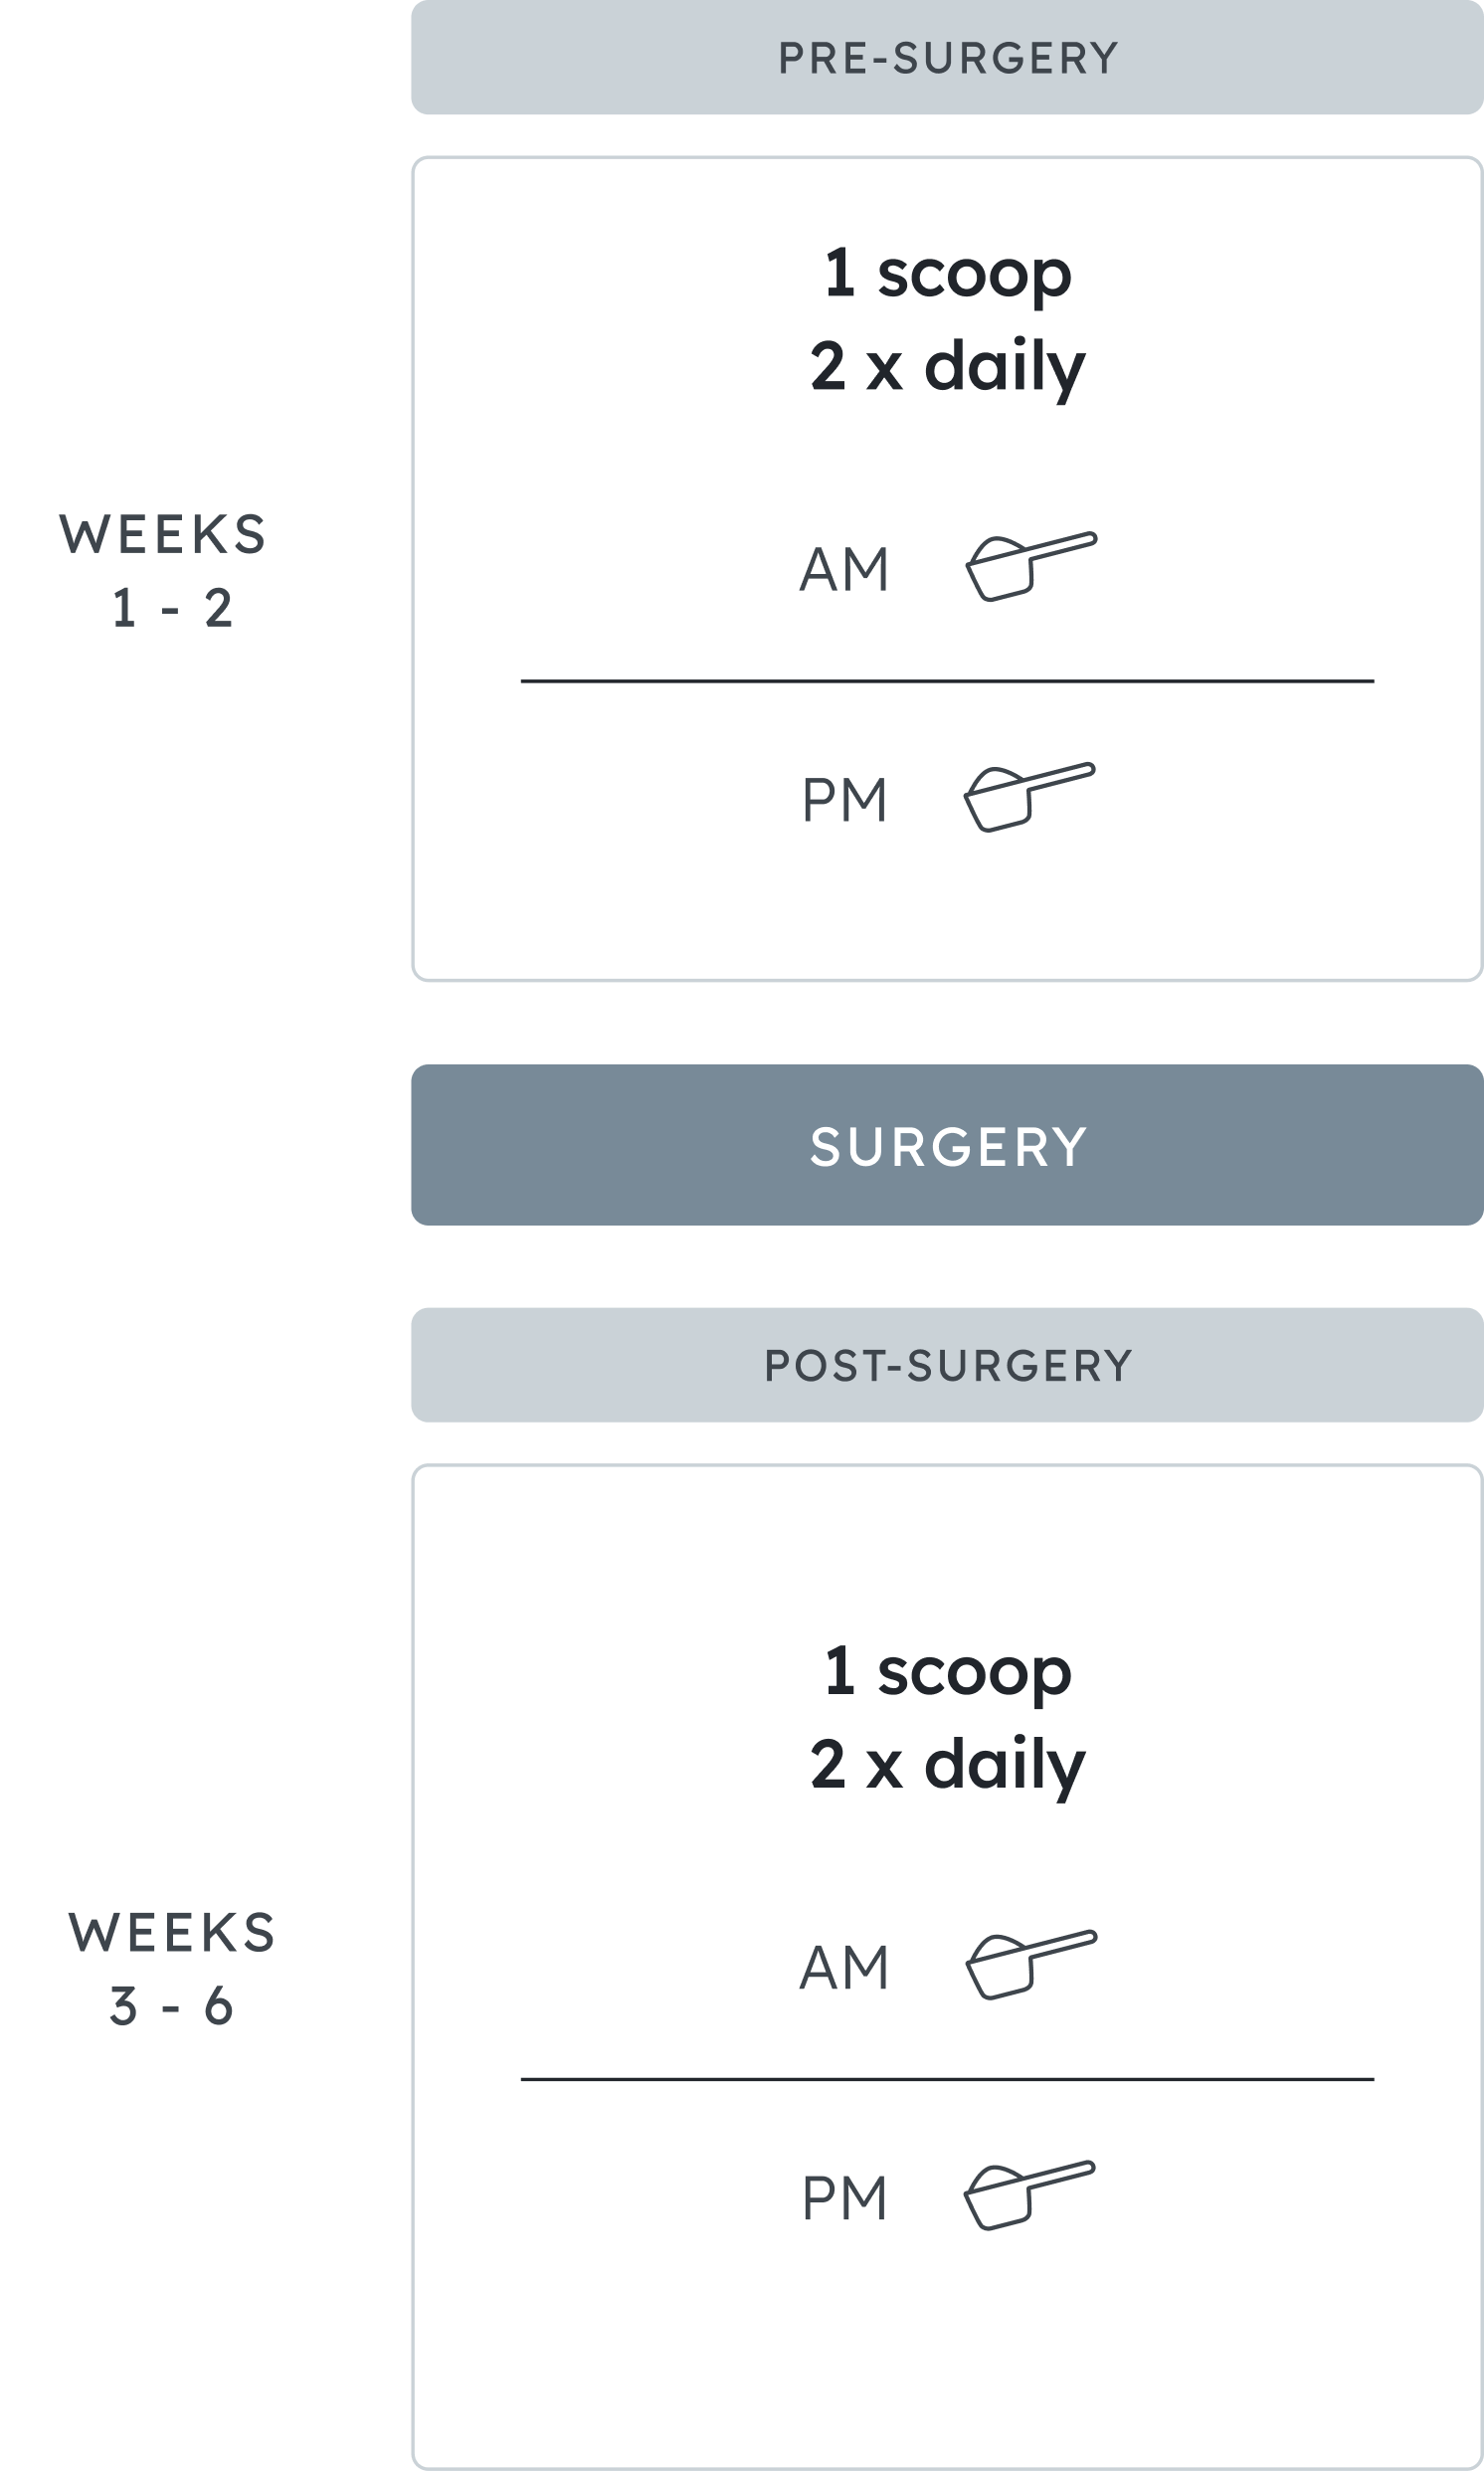
Task: Click the PM scoop icon in weeks 1-2
Action: (1029, 797)
